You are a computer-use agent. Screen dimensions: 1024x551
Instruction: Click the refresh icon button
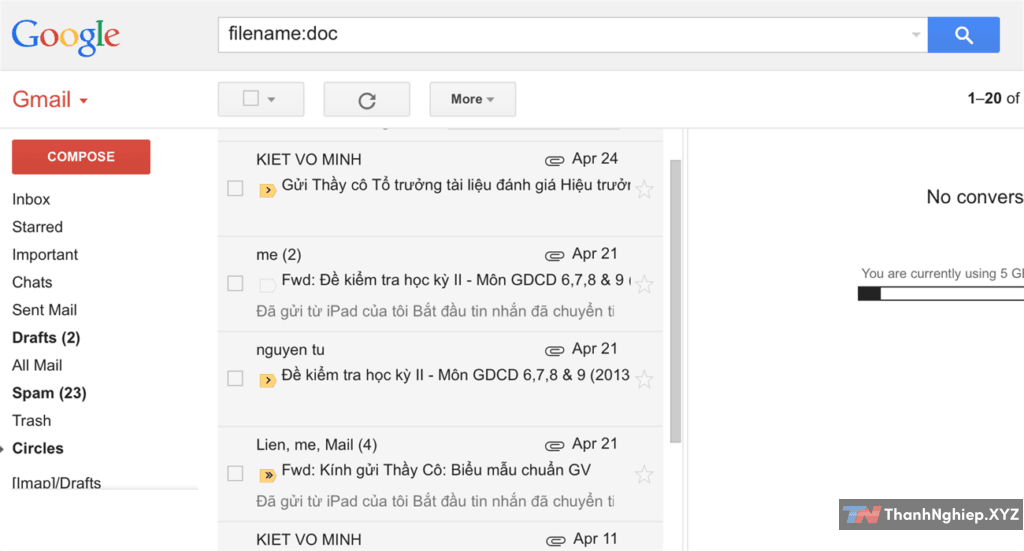point(367,99)
